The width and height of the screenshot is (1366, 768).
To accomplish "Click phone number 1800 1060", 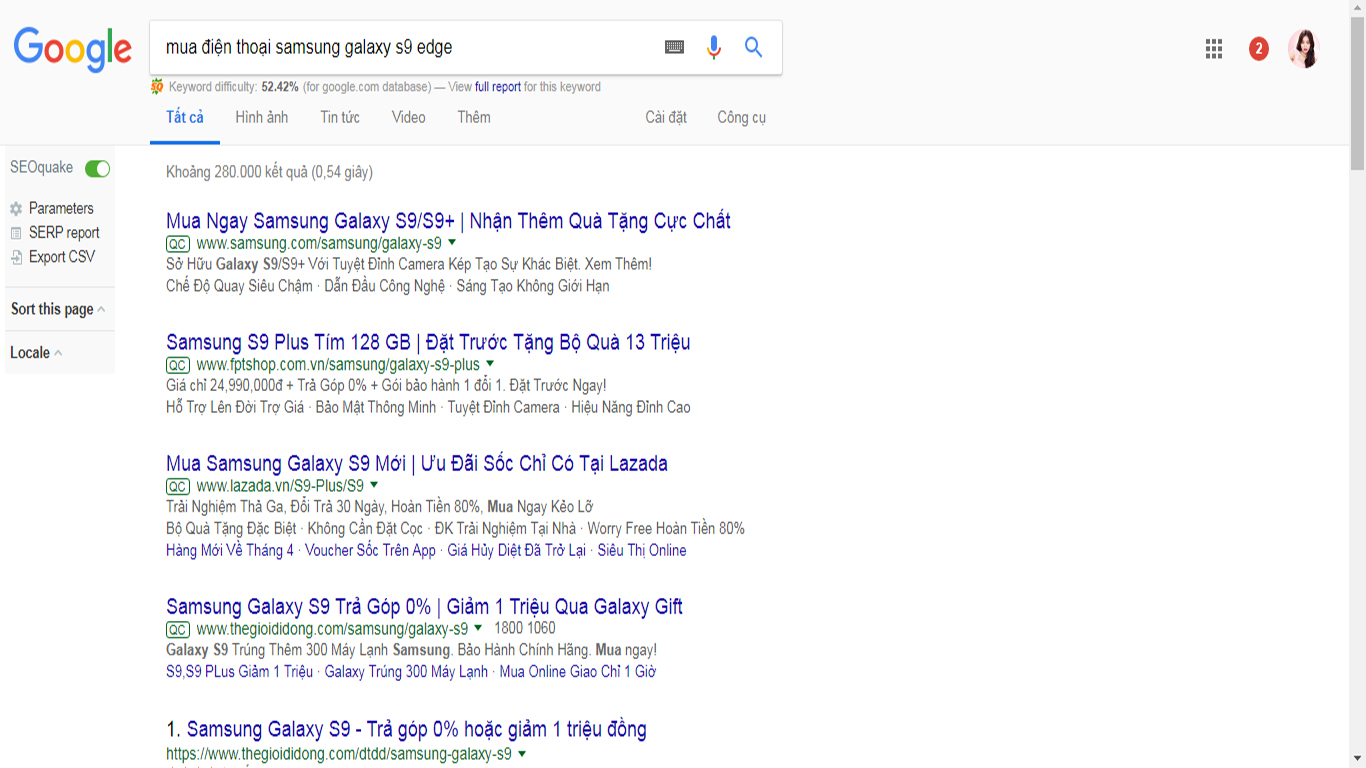I will pos(525,629).
